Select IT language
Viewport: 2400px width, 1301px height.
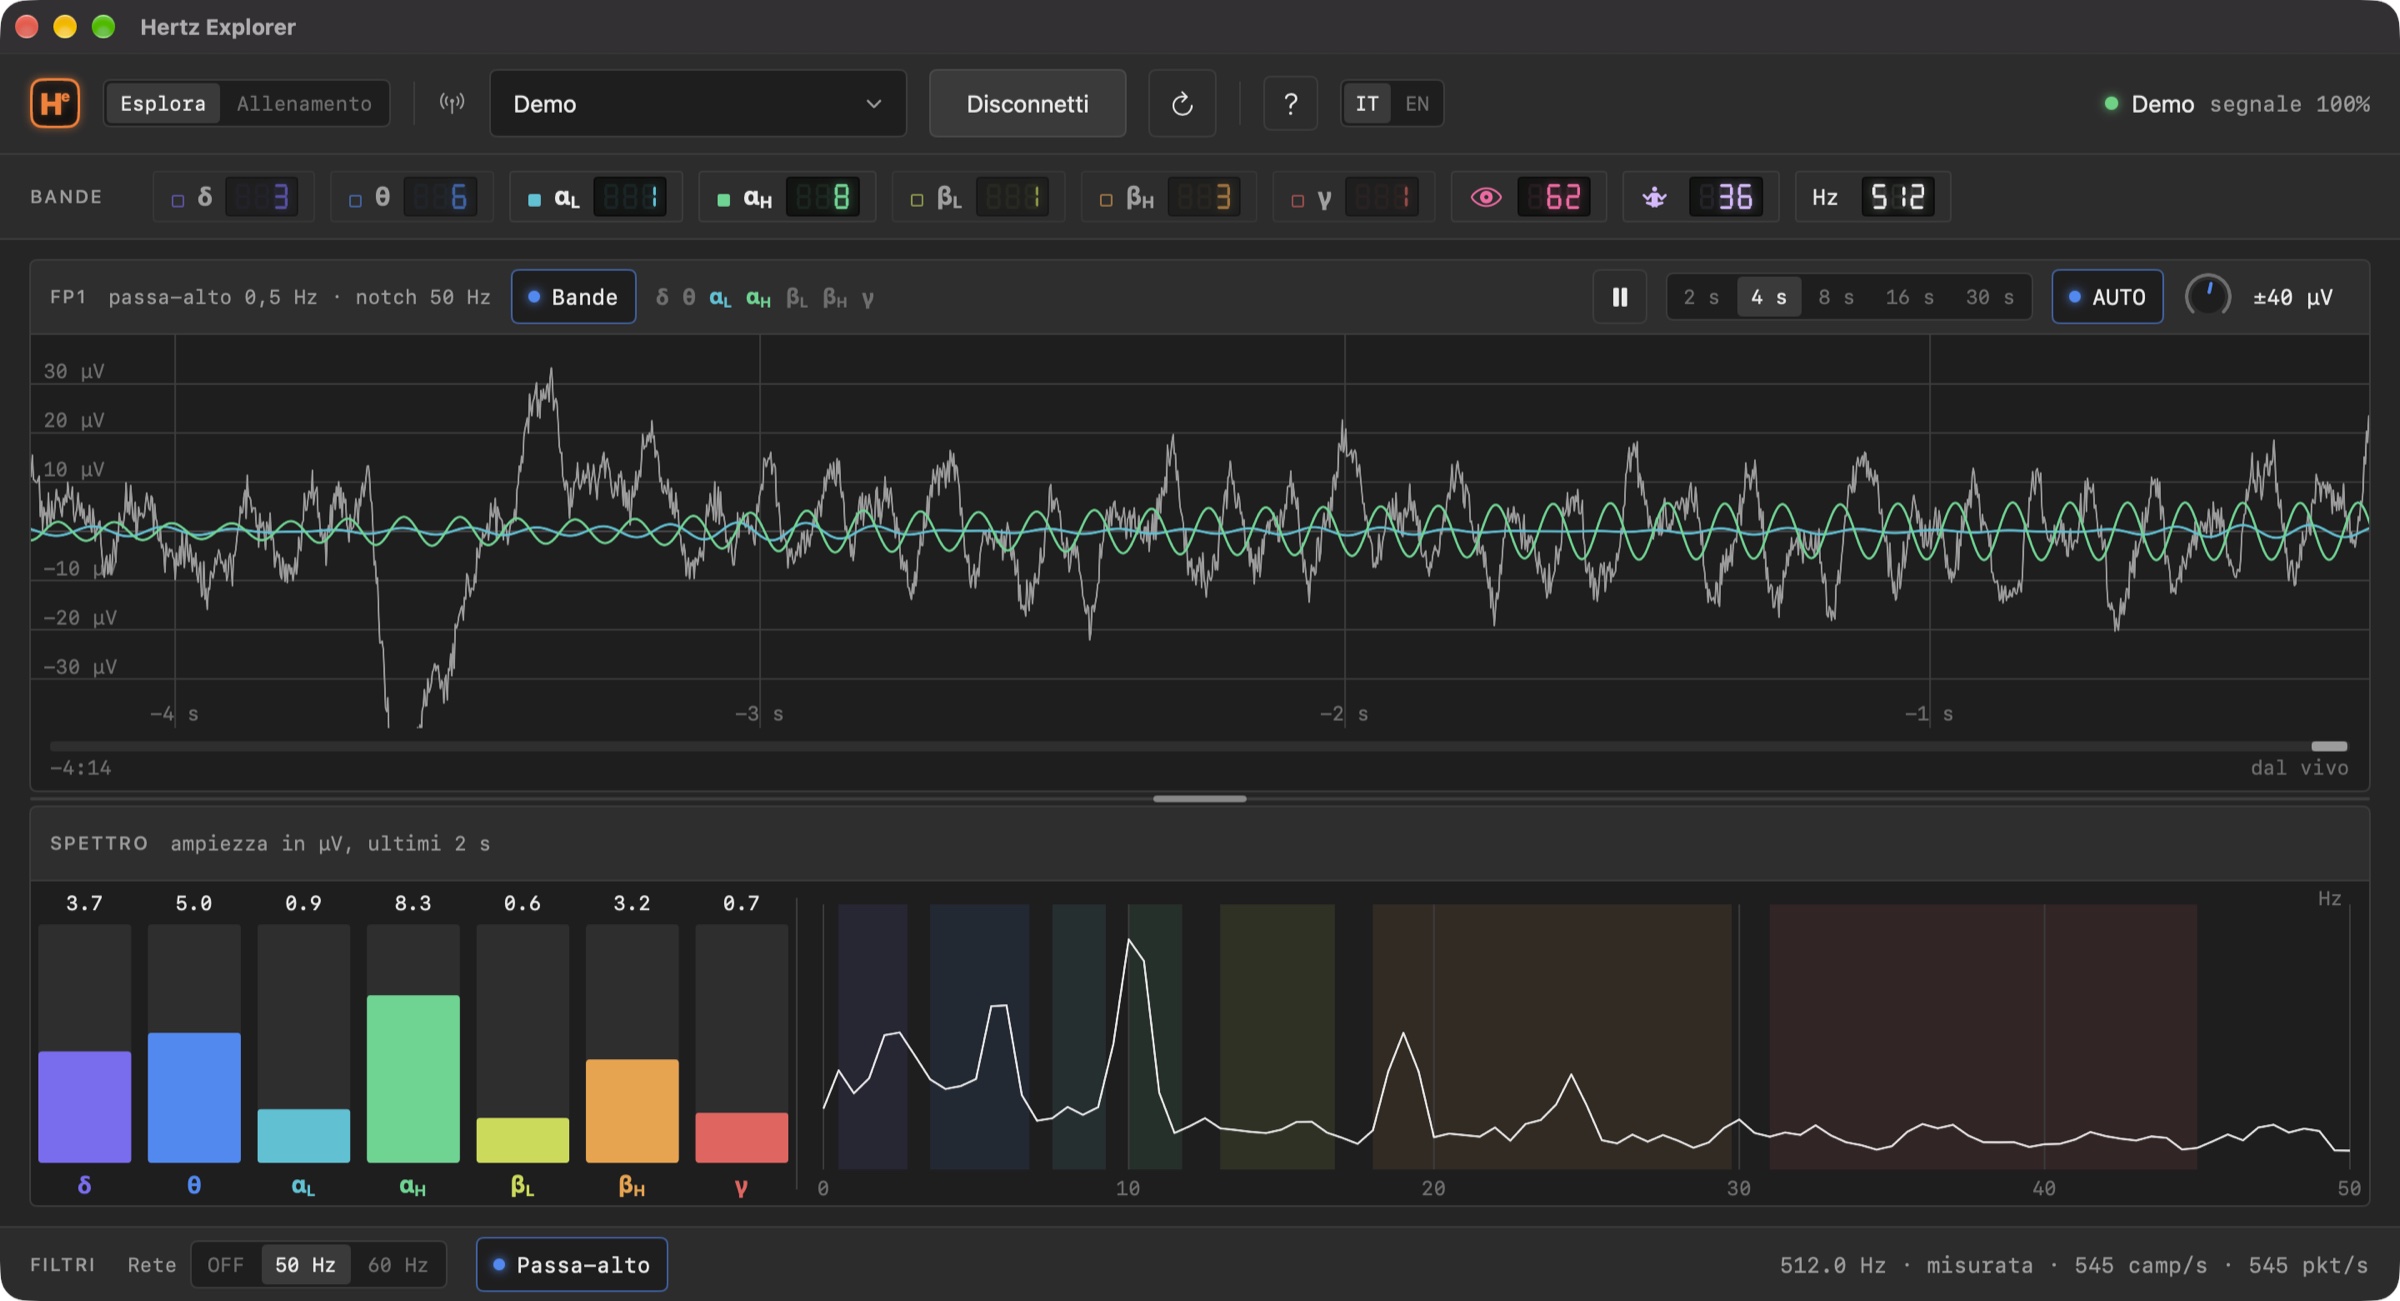point(1367,103)
